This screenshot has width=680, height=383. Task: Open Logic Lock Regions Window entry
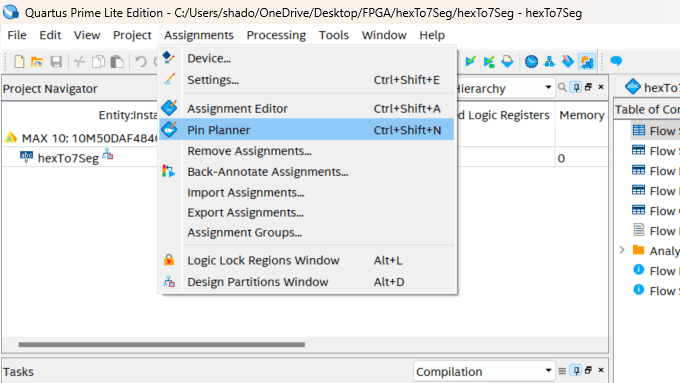click(x=307, y=260)
